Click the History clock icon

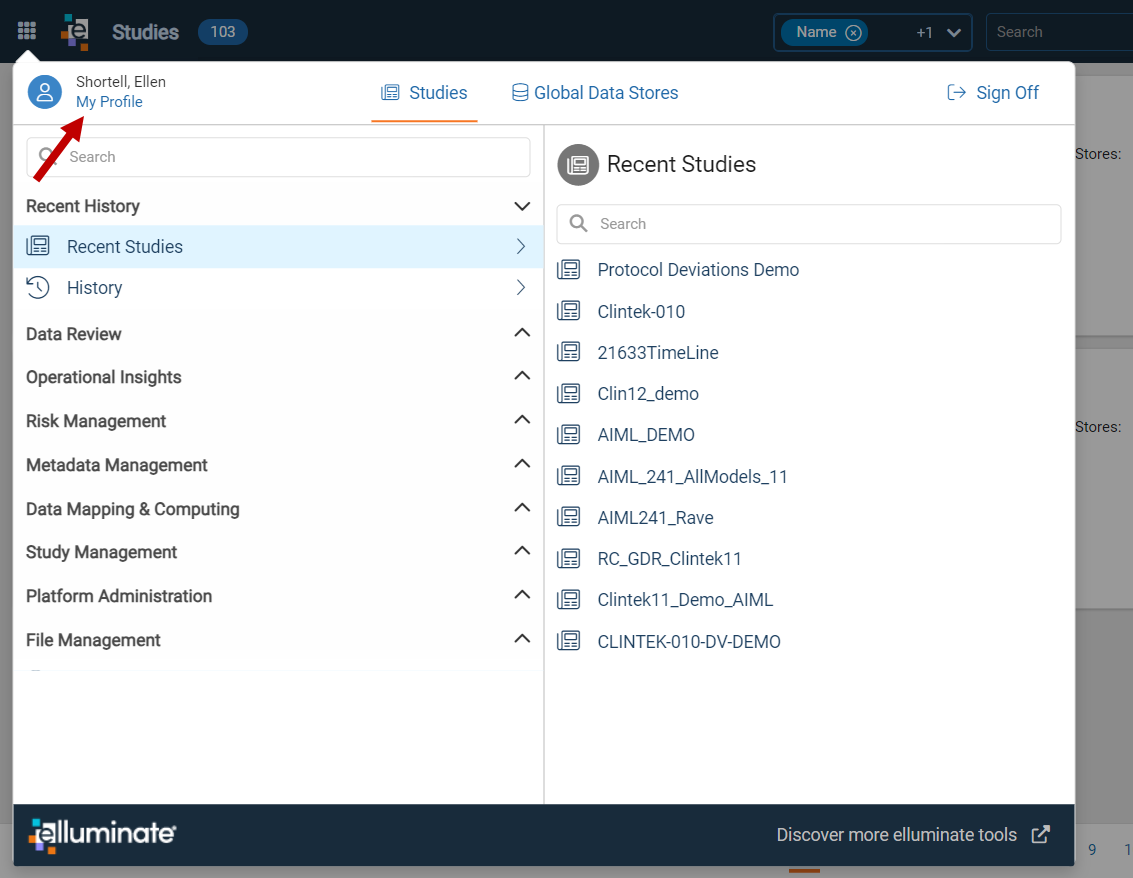(38, 288)
